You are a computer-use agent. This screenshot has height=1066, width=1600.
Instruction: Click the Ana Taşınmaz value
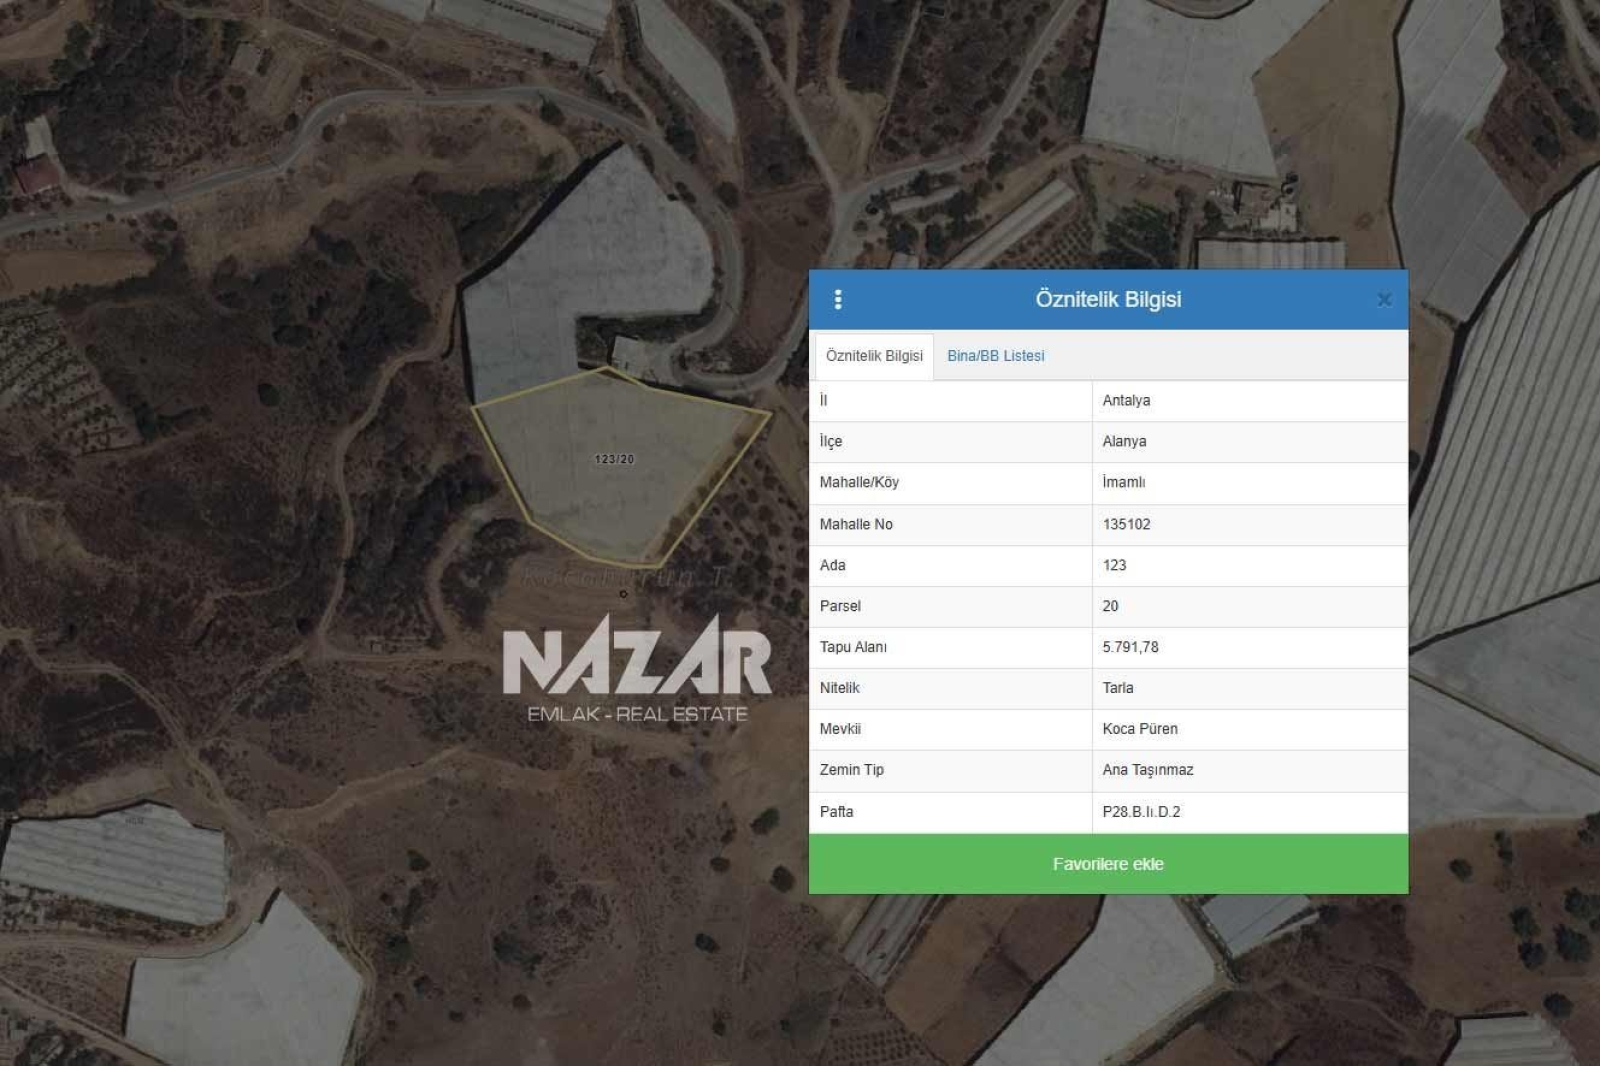click(x=1148, y=770)
